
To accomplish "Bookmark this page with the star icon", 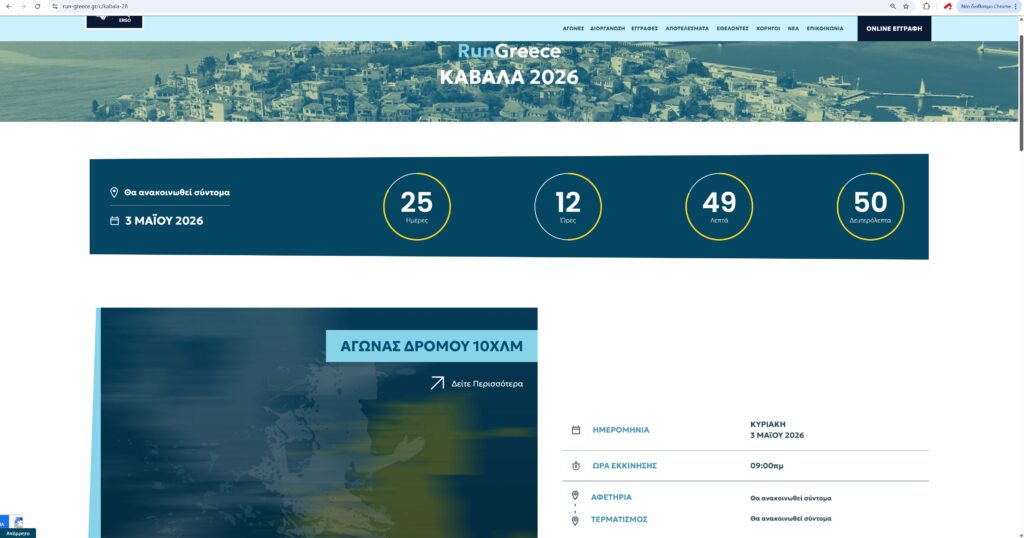I will click(906, 6).
